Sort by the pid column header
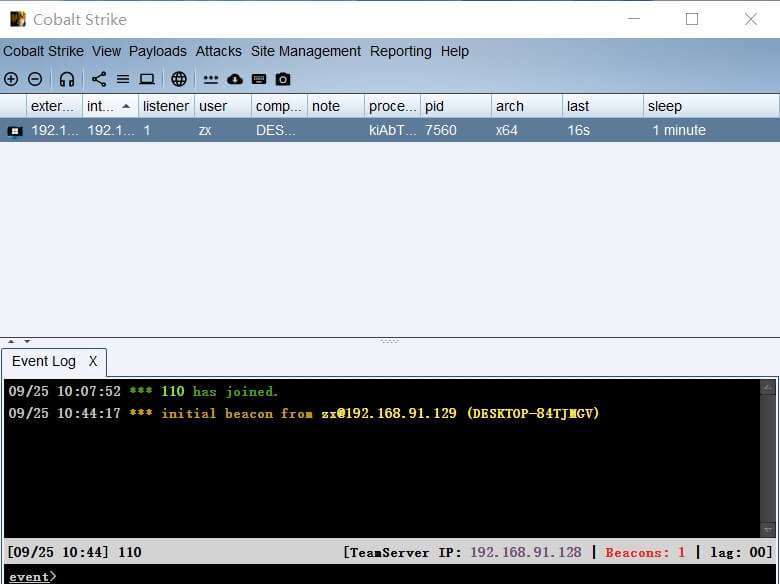This screenshot has height=584, width=780. click(456, 106)
